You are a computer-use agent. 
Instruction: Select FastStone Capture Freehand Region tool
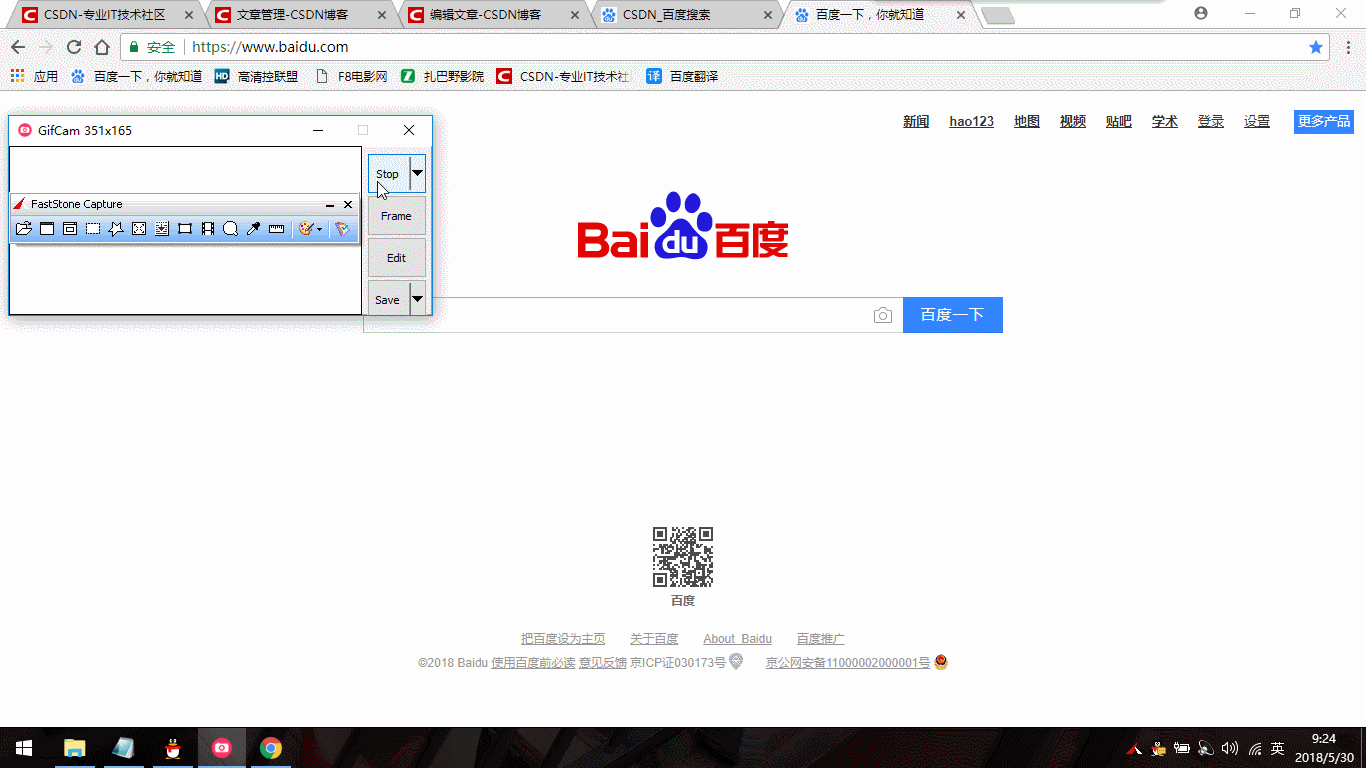[116, 229]
